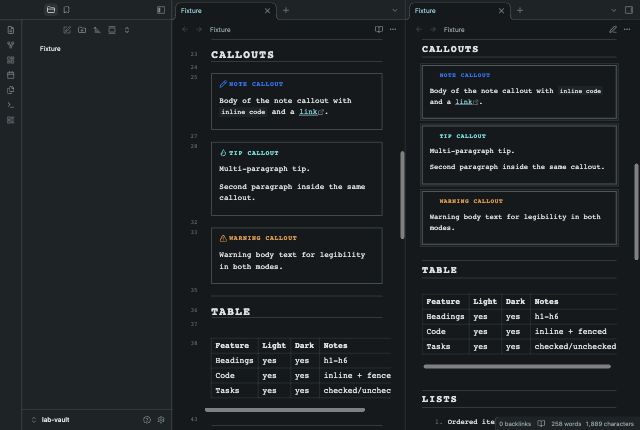The width and height of the screenshot is (640, 430).
Task: Click left pane vertical scrollbar
Action: [402, 195]
